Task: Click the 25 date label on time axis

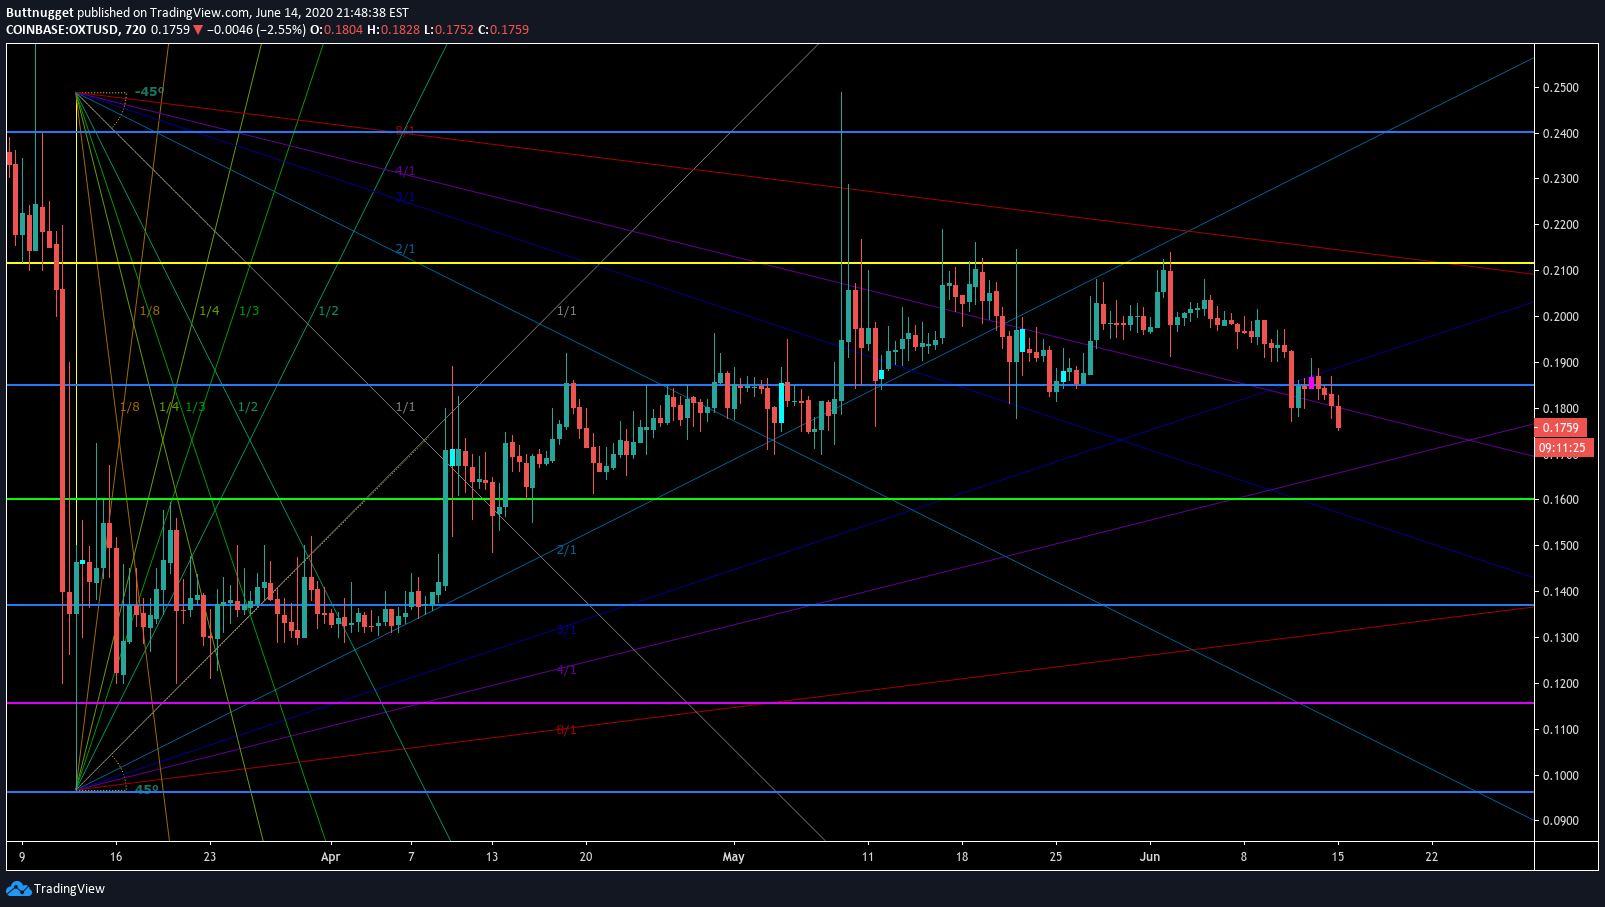Action: tap(1056, 857)
